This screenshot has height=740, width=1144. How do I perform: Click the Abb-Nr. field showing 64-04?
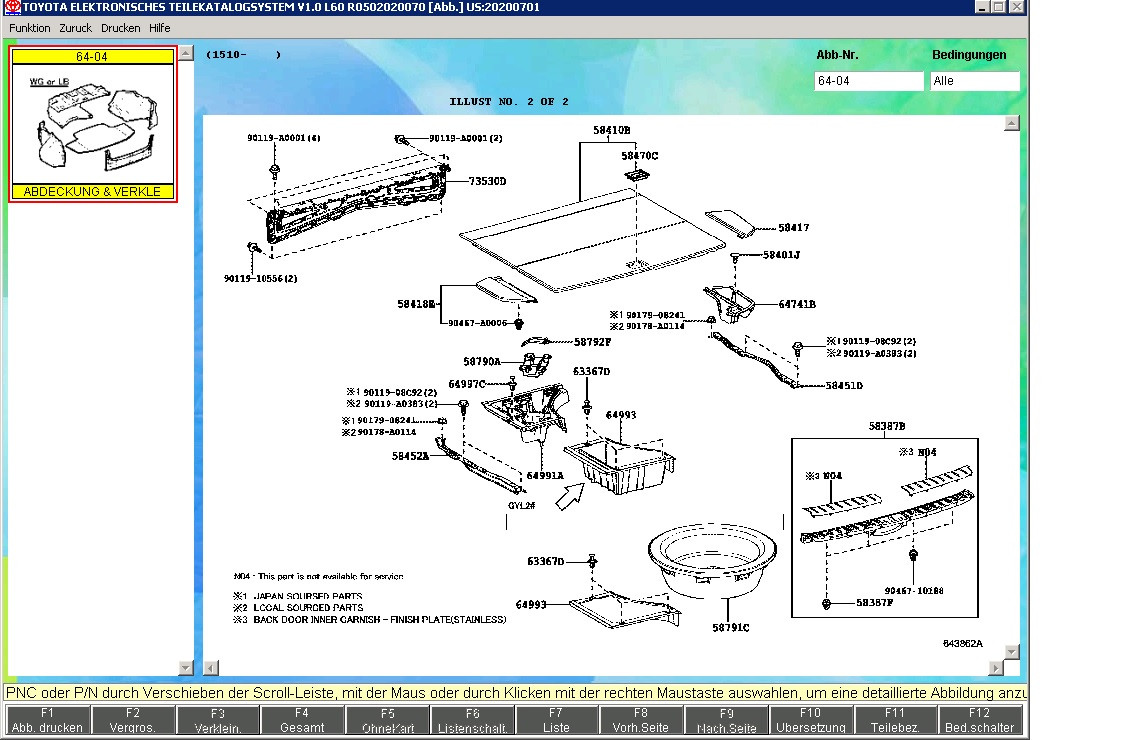coord(869,81)
